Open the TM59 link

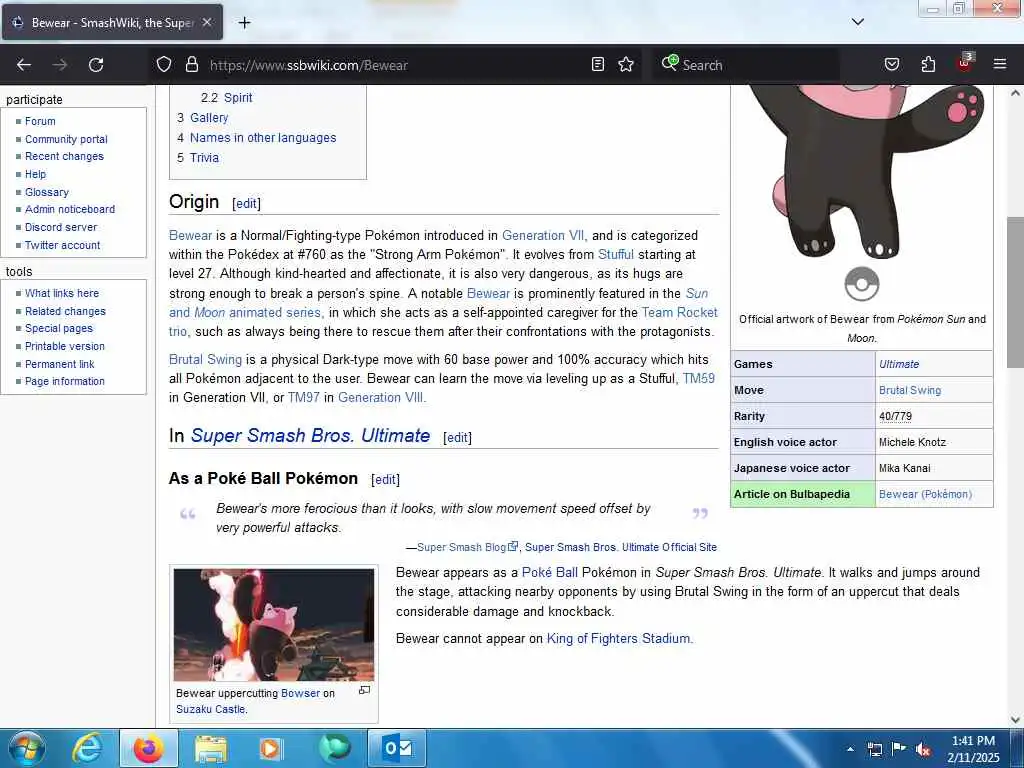pyautogui.click(x=699, y=379)
